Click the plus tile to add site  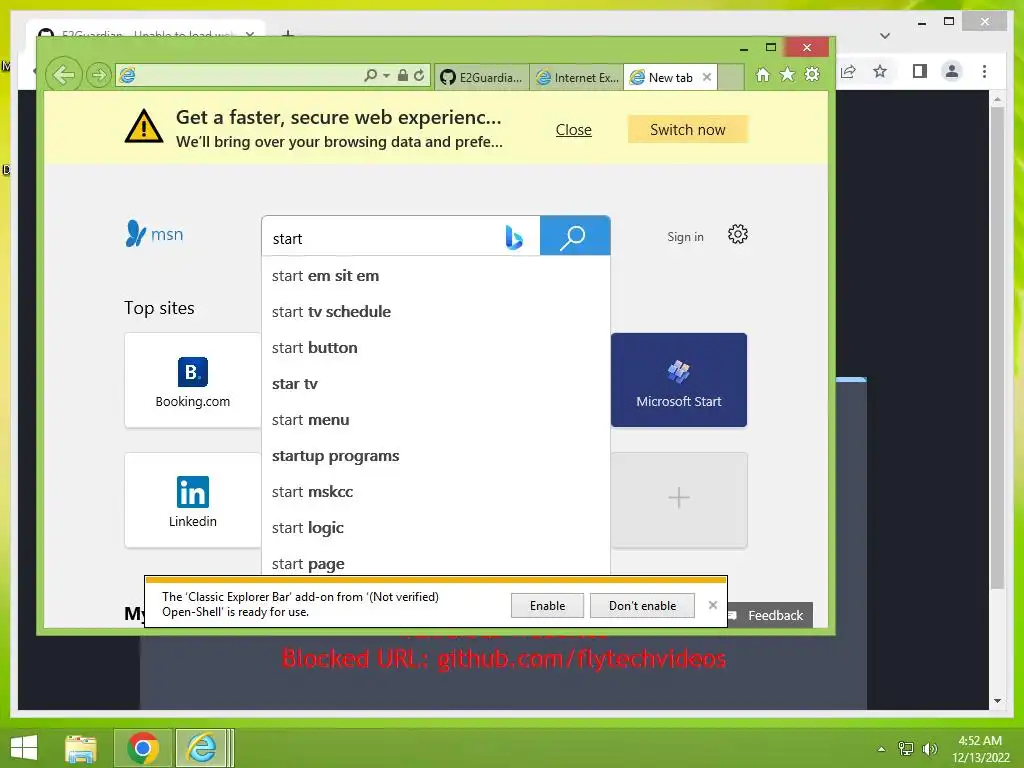(x=679, y=500)
